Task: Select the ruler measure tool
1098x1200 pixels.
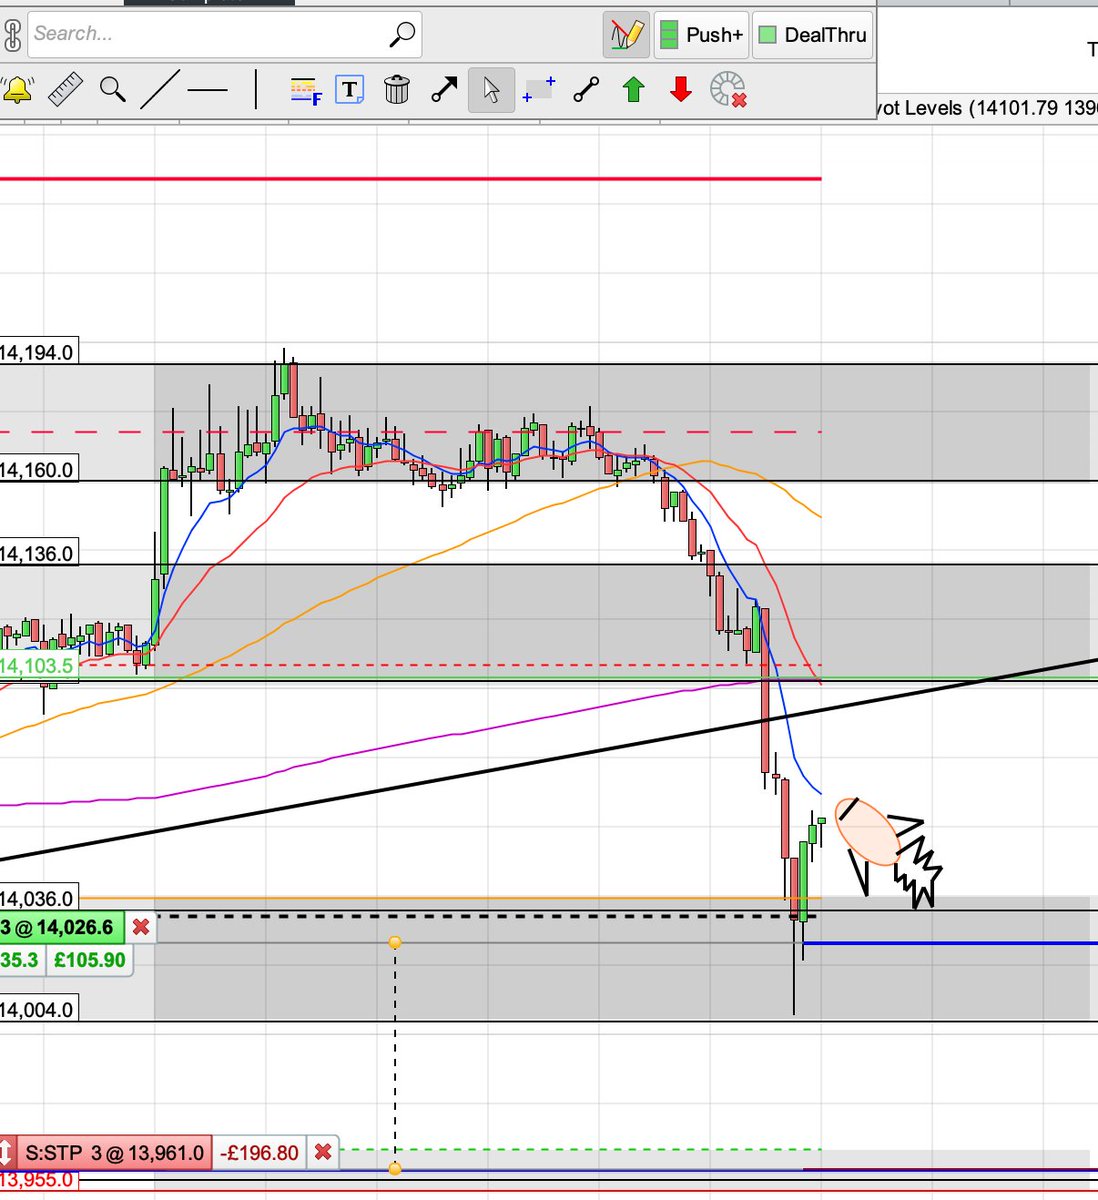Action: tap(65, 90)
